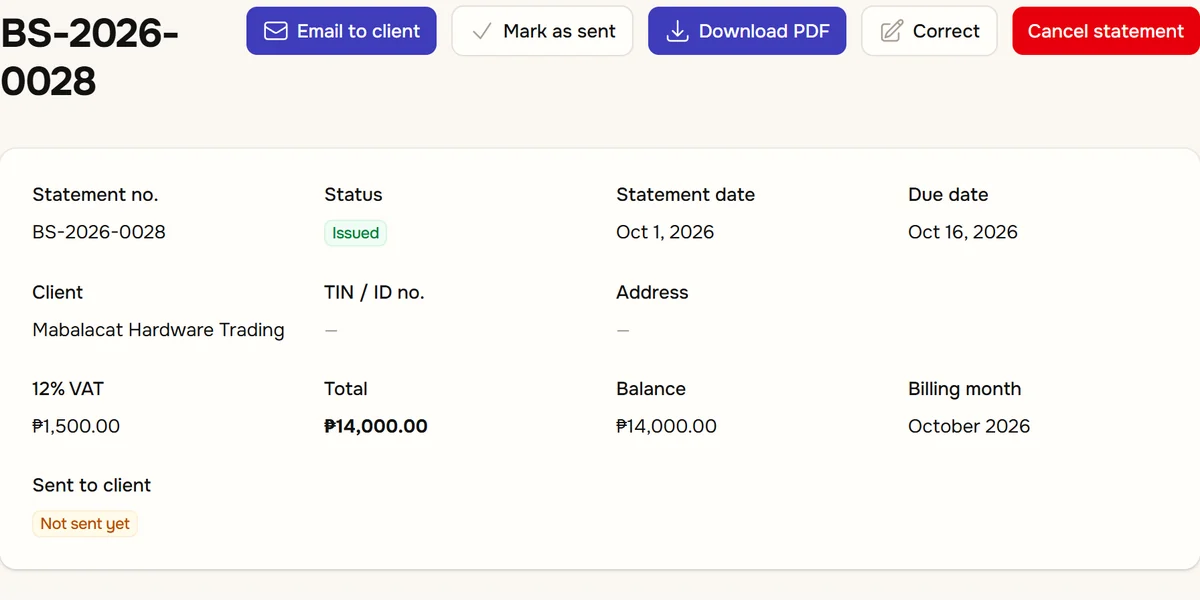
Task: Mark the statement as sent
Action: tap(542, 31)
